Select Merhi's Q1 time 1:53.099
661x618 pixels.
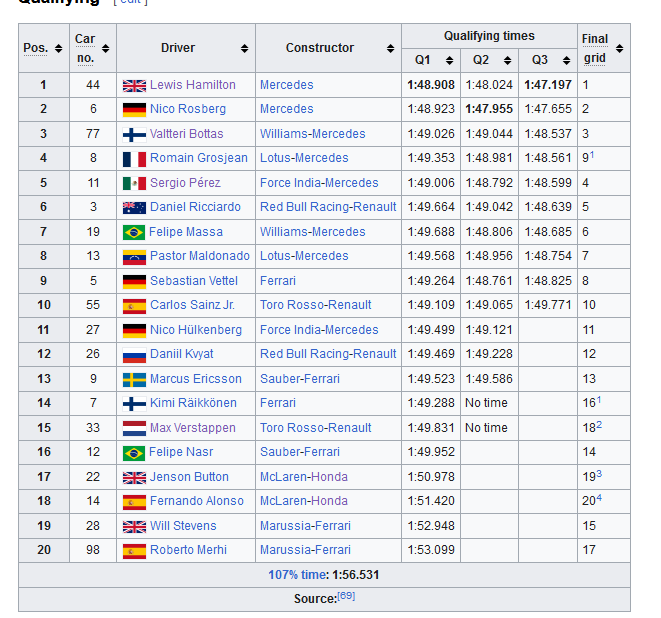pos(431,550)
